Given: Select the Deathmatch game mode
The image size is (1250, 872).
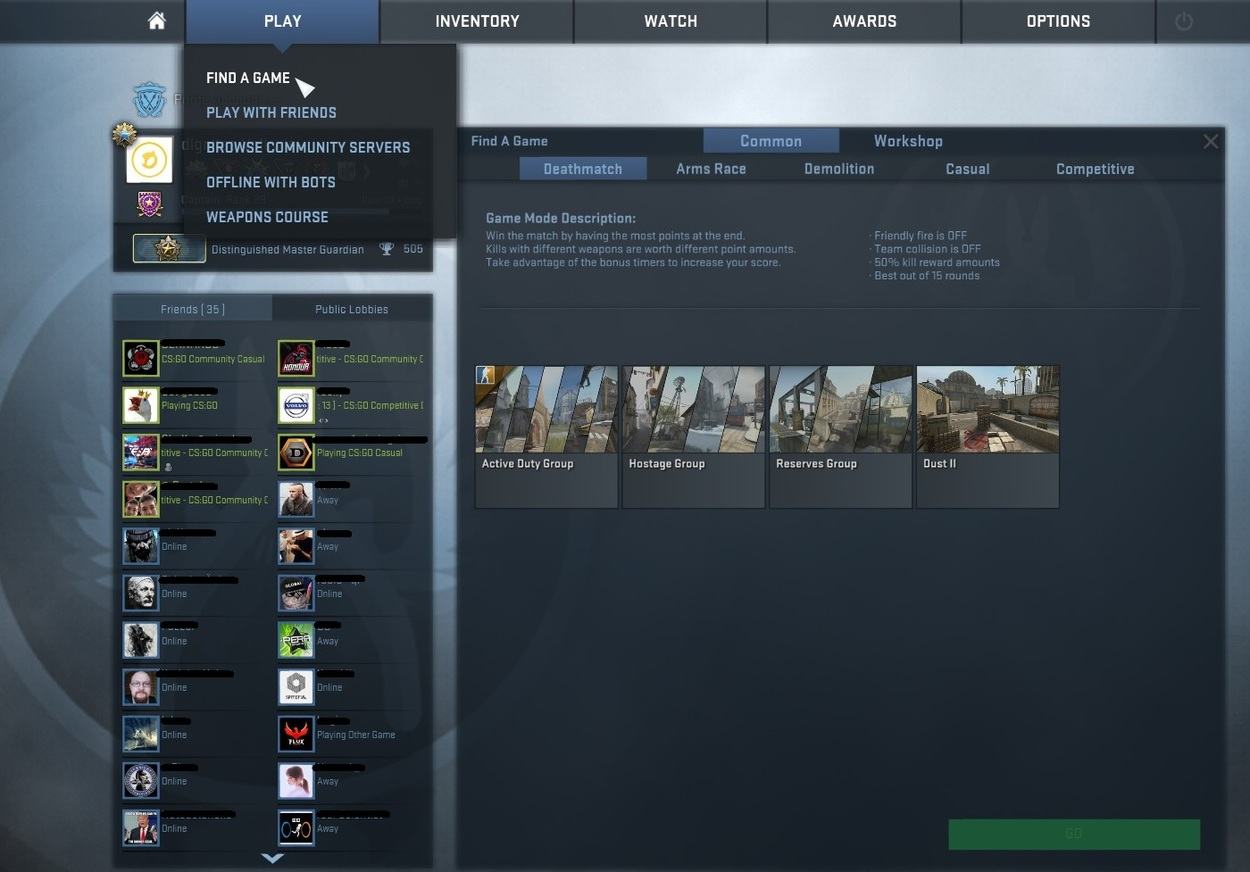Looking at the screenshot, I should (583, 169).
